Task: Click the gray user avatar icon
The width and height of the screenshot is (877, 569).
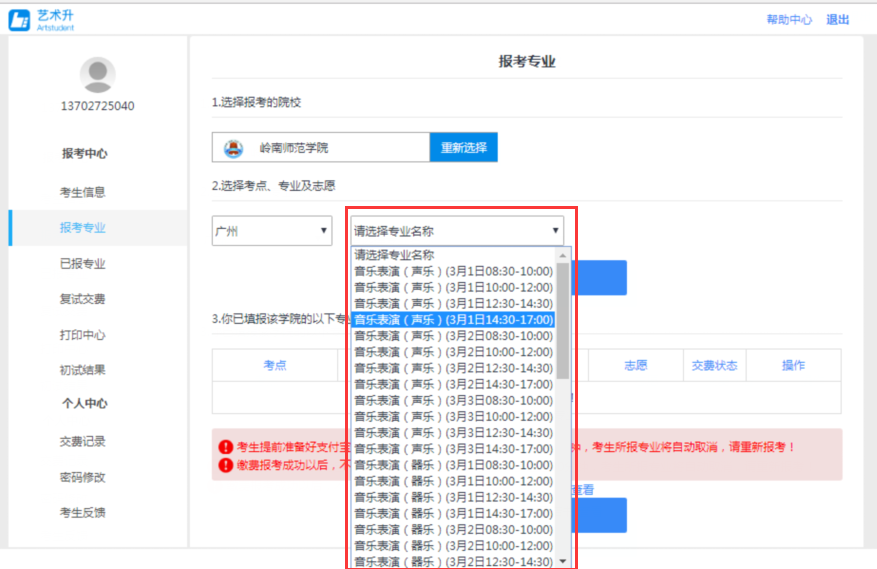Action: (x=97, y=75)
